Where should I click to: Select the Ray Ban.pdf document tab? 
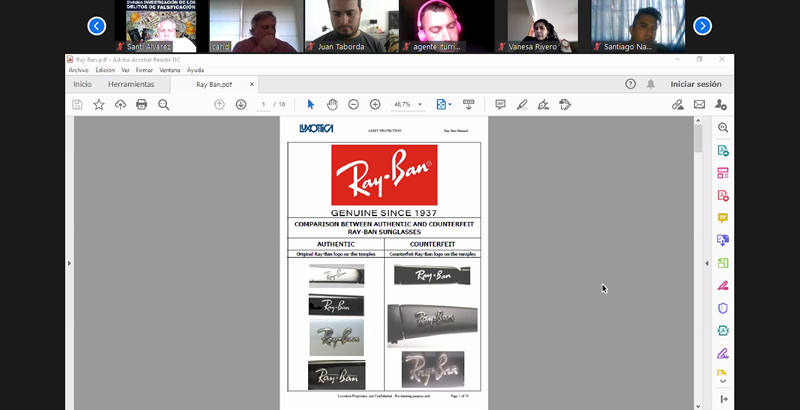[x=214, y=85]
